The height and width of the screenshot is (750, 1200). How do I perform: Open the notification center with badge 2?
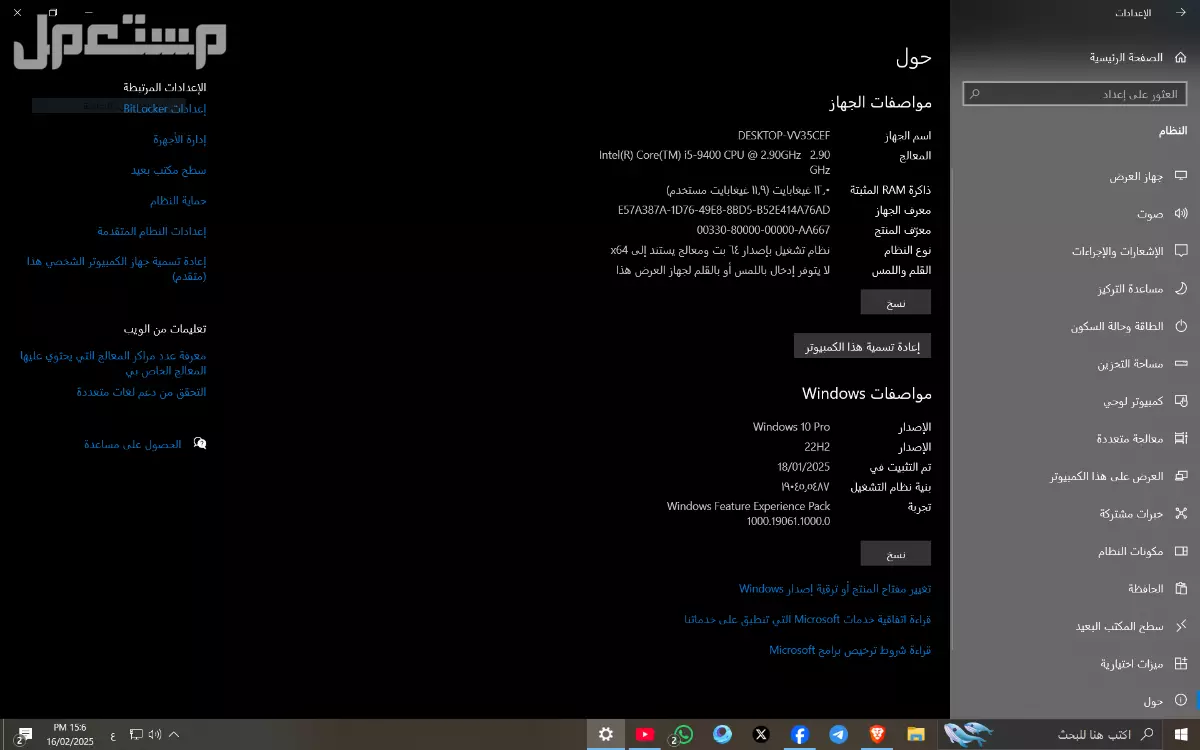point(24,734)
